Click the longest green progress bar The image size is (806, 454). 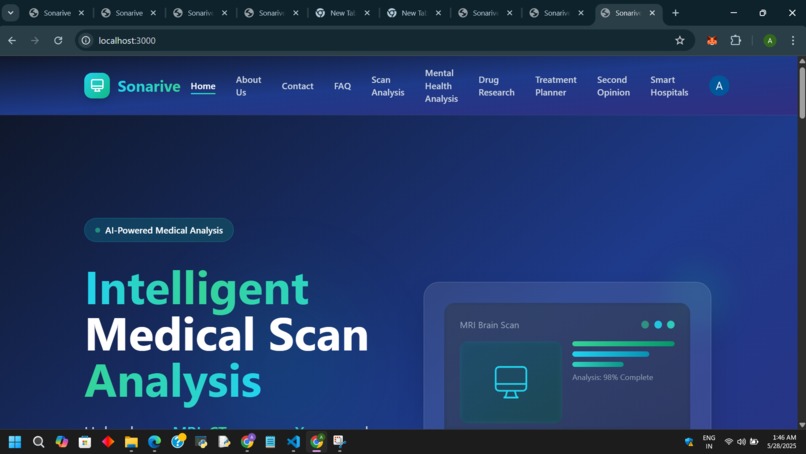pyautogui.click(x=623, y=343)
